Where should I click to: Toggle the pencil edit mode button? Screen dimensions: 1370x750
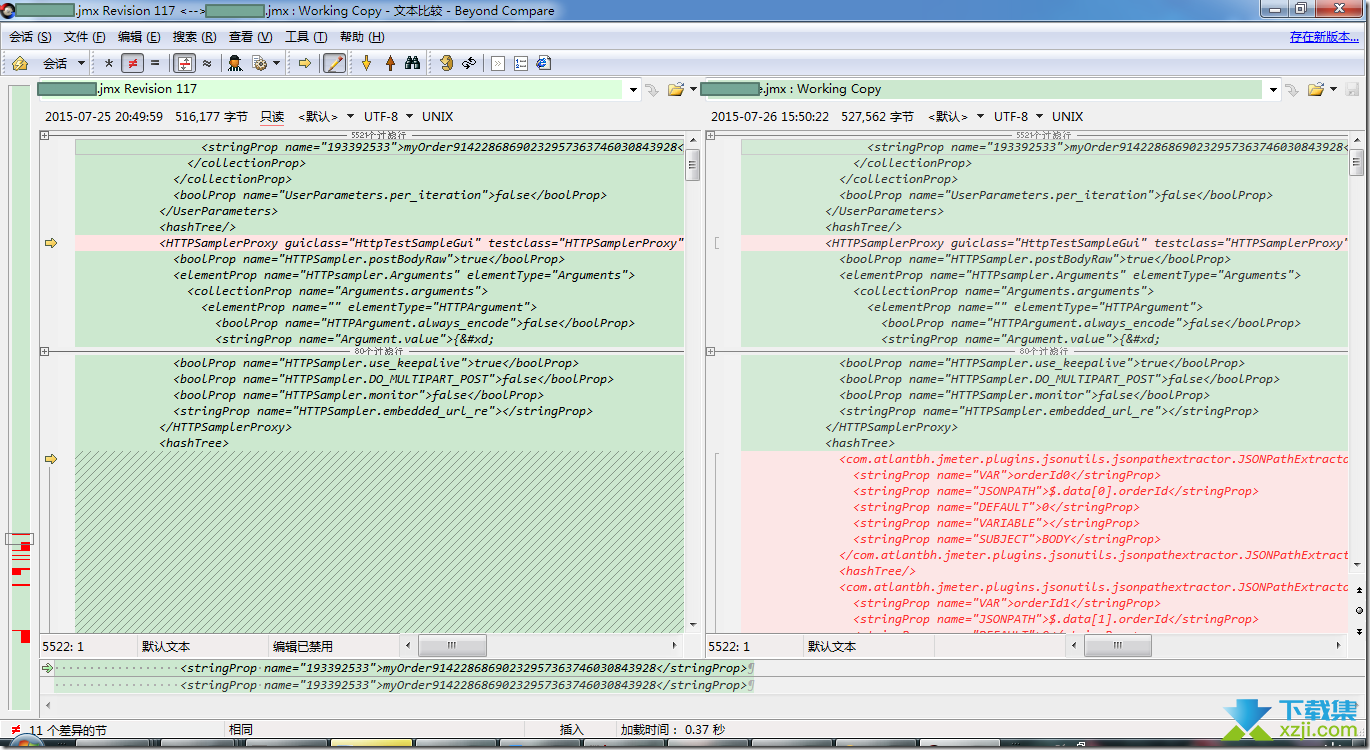coord(335,63)
